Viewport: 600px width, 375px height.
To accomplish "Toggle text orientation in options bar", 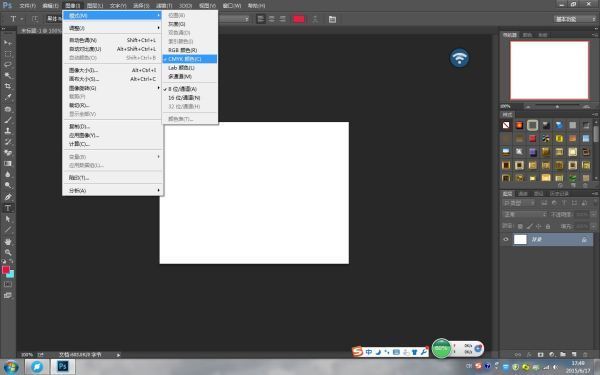I will (x=35, y=19).
